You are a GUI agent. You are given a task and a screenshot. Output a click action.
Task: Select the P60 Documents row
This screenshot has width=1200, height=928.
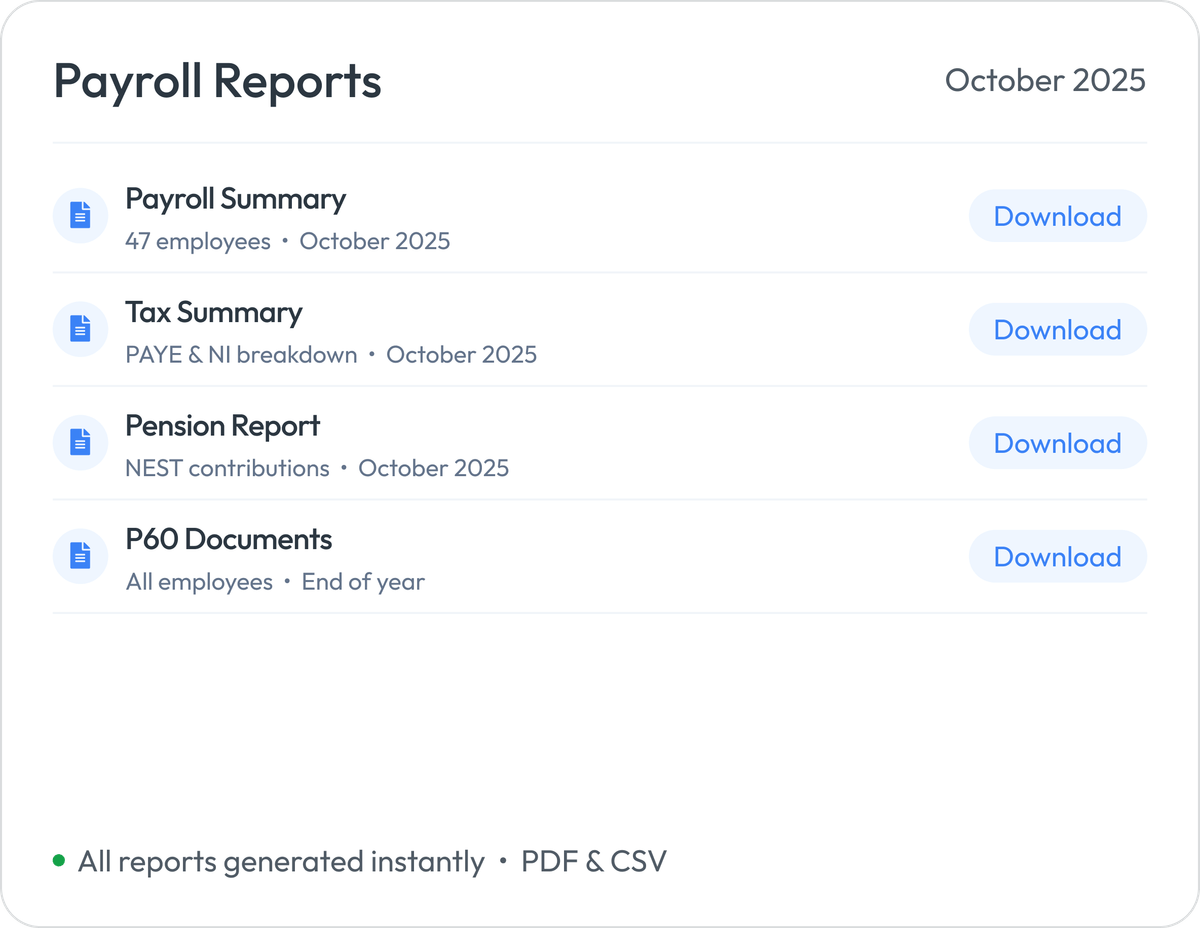point(229,539)
